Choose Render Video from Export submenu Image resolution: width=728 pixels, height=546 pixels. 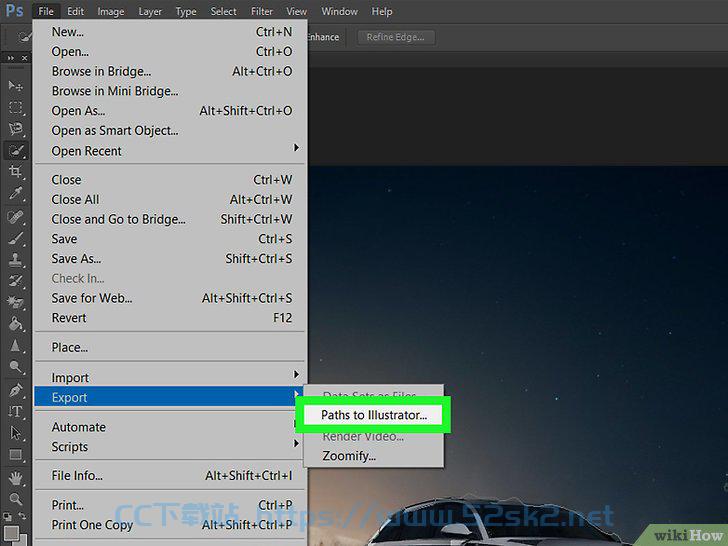click(x=373, y=436)
